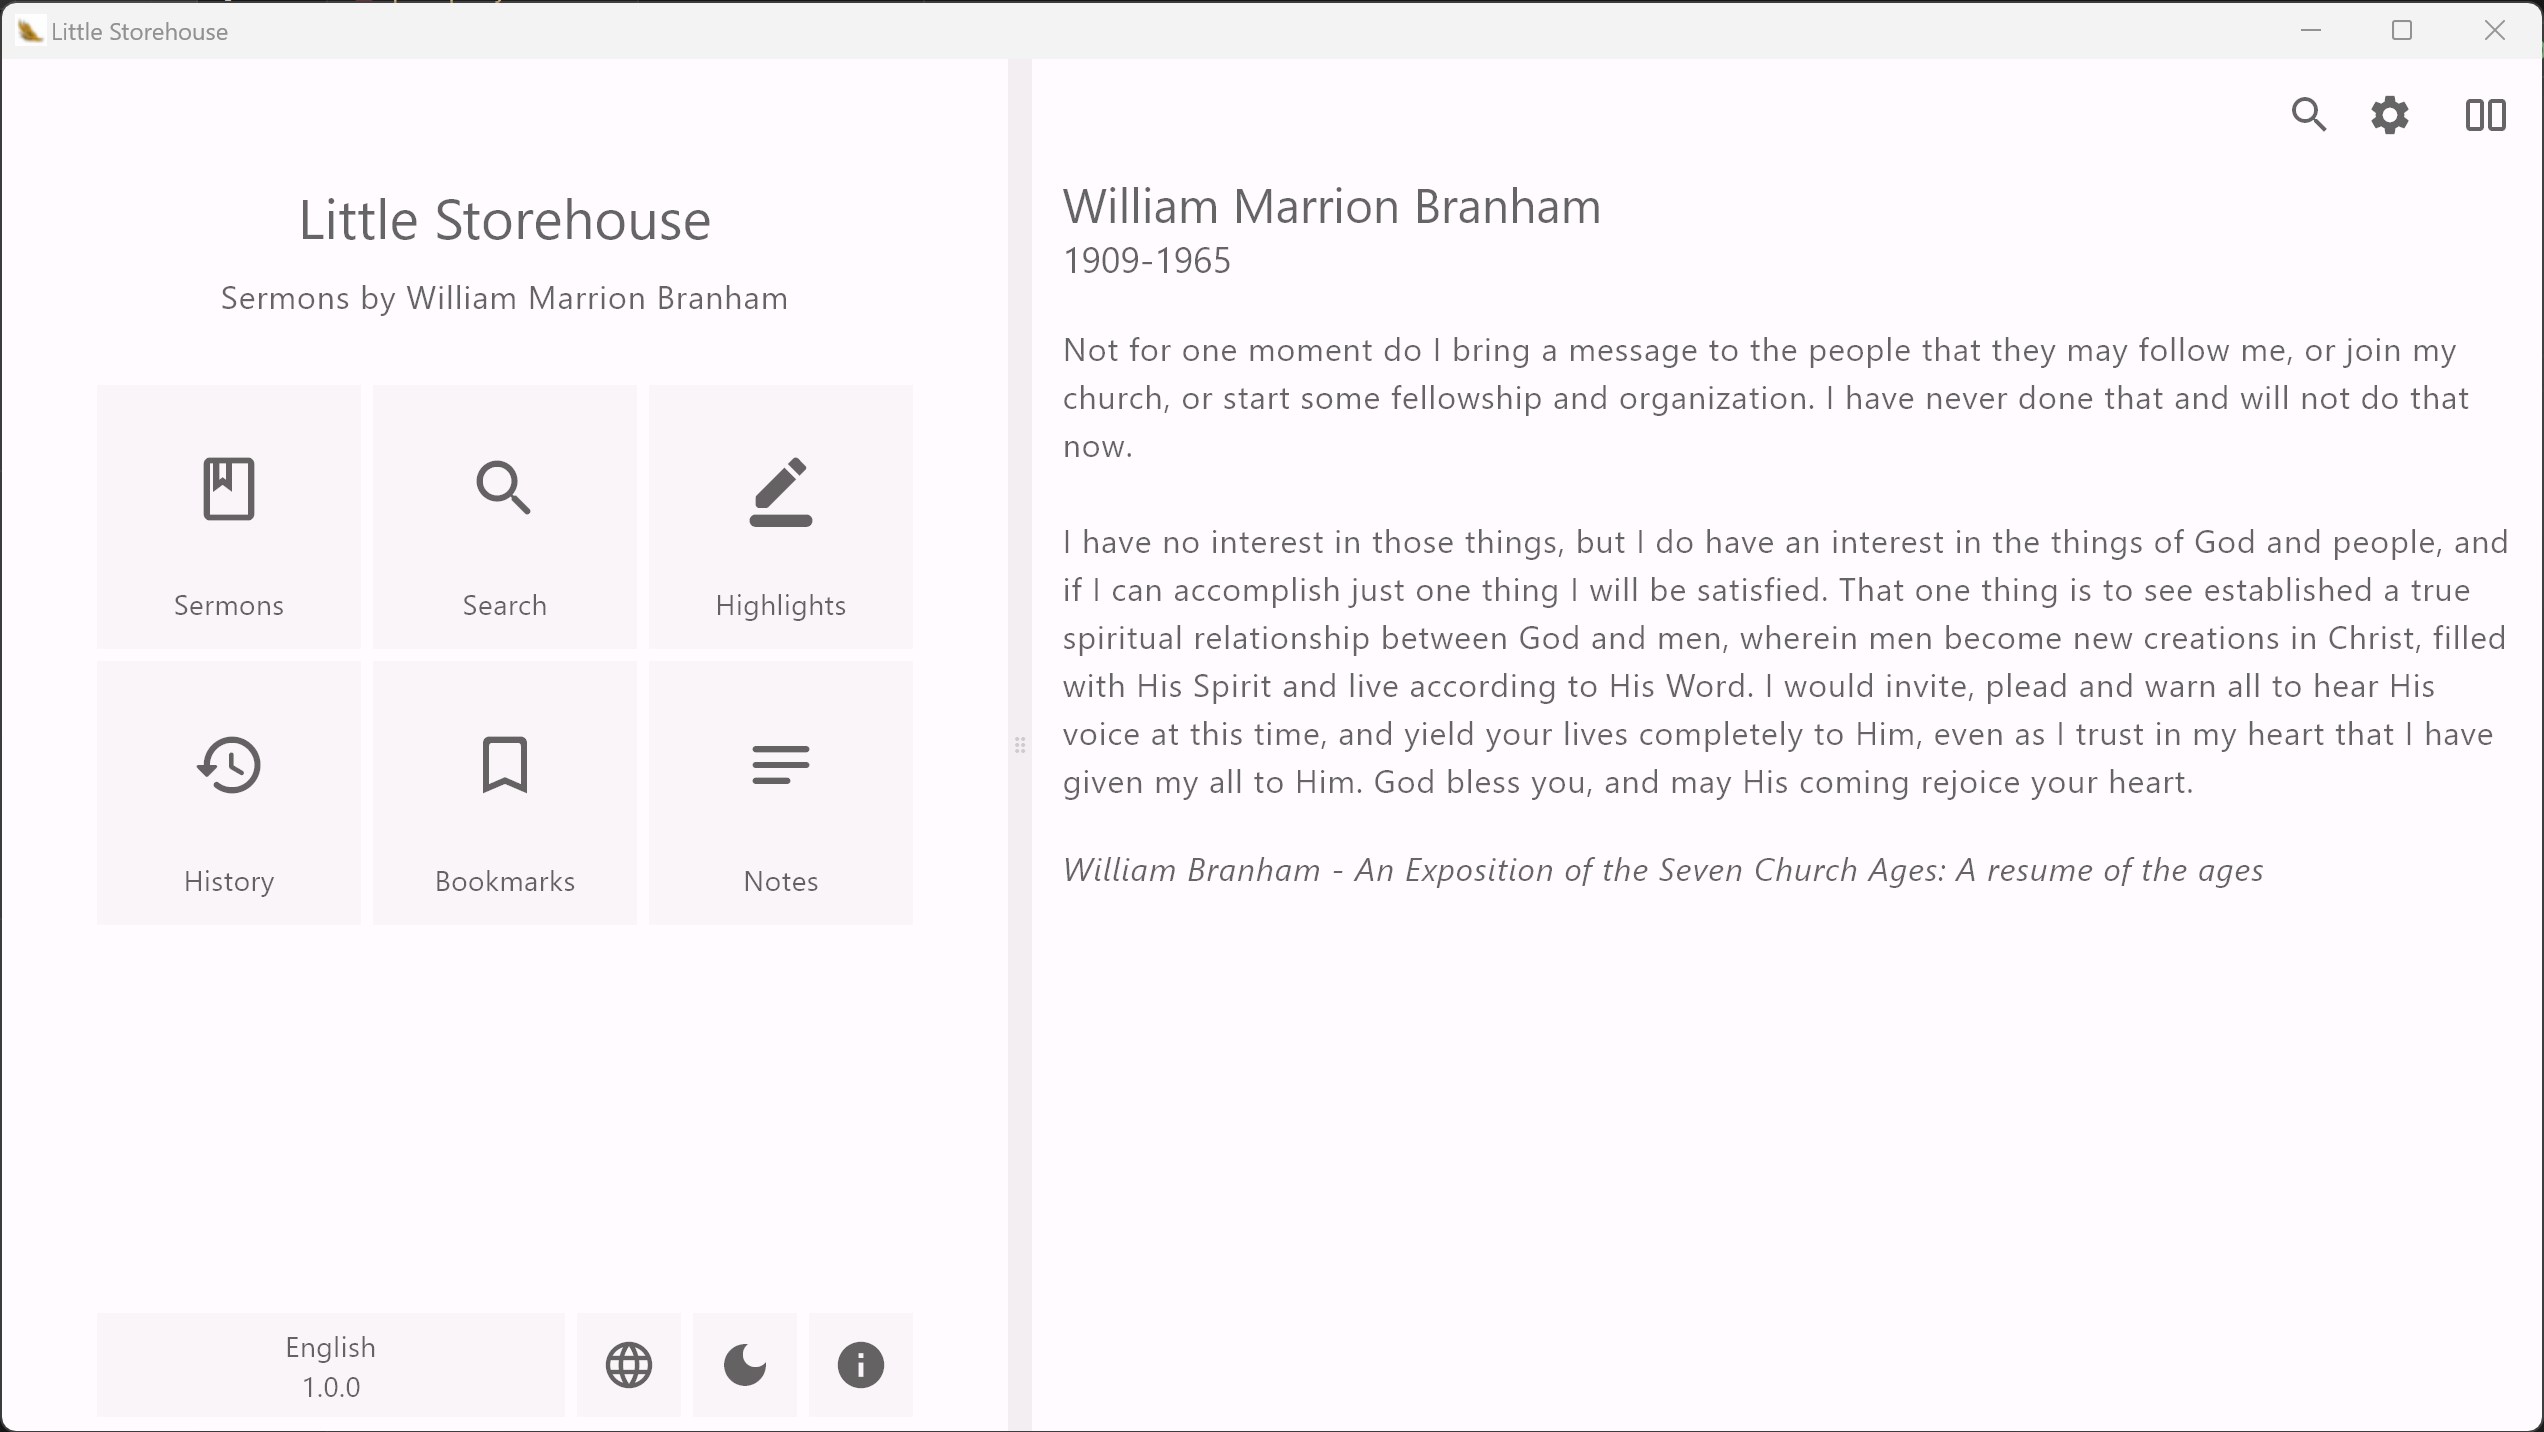Open the Search magnifier tile
The height and width of the screenshot is (1432, 2544).
pyautogui.click(x=504, y=517)
